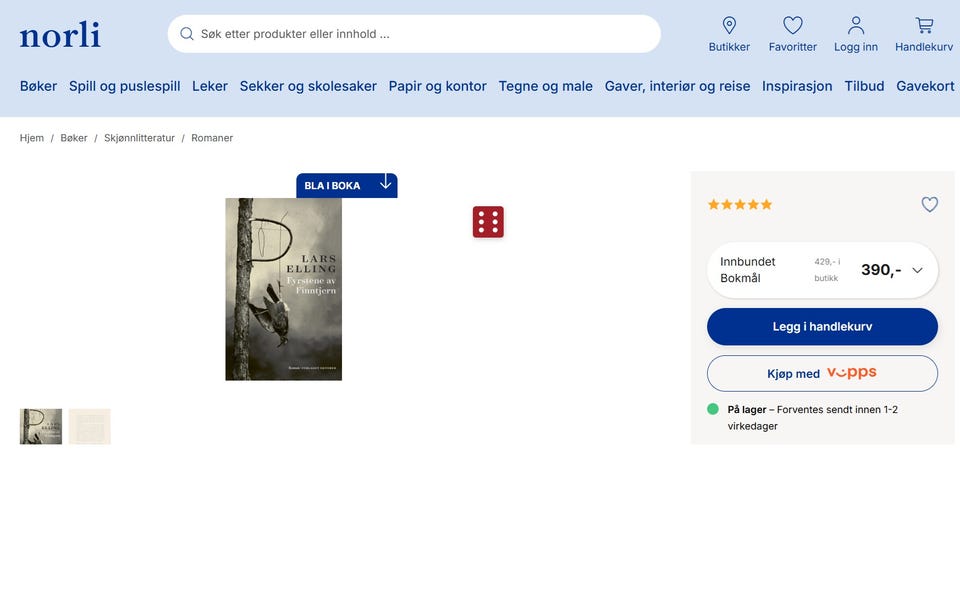Click the Logg inn user icon
Screen dimensions: 960x594
click(x=855, y=26)
